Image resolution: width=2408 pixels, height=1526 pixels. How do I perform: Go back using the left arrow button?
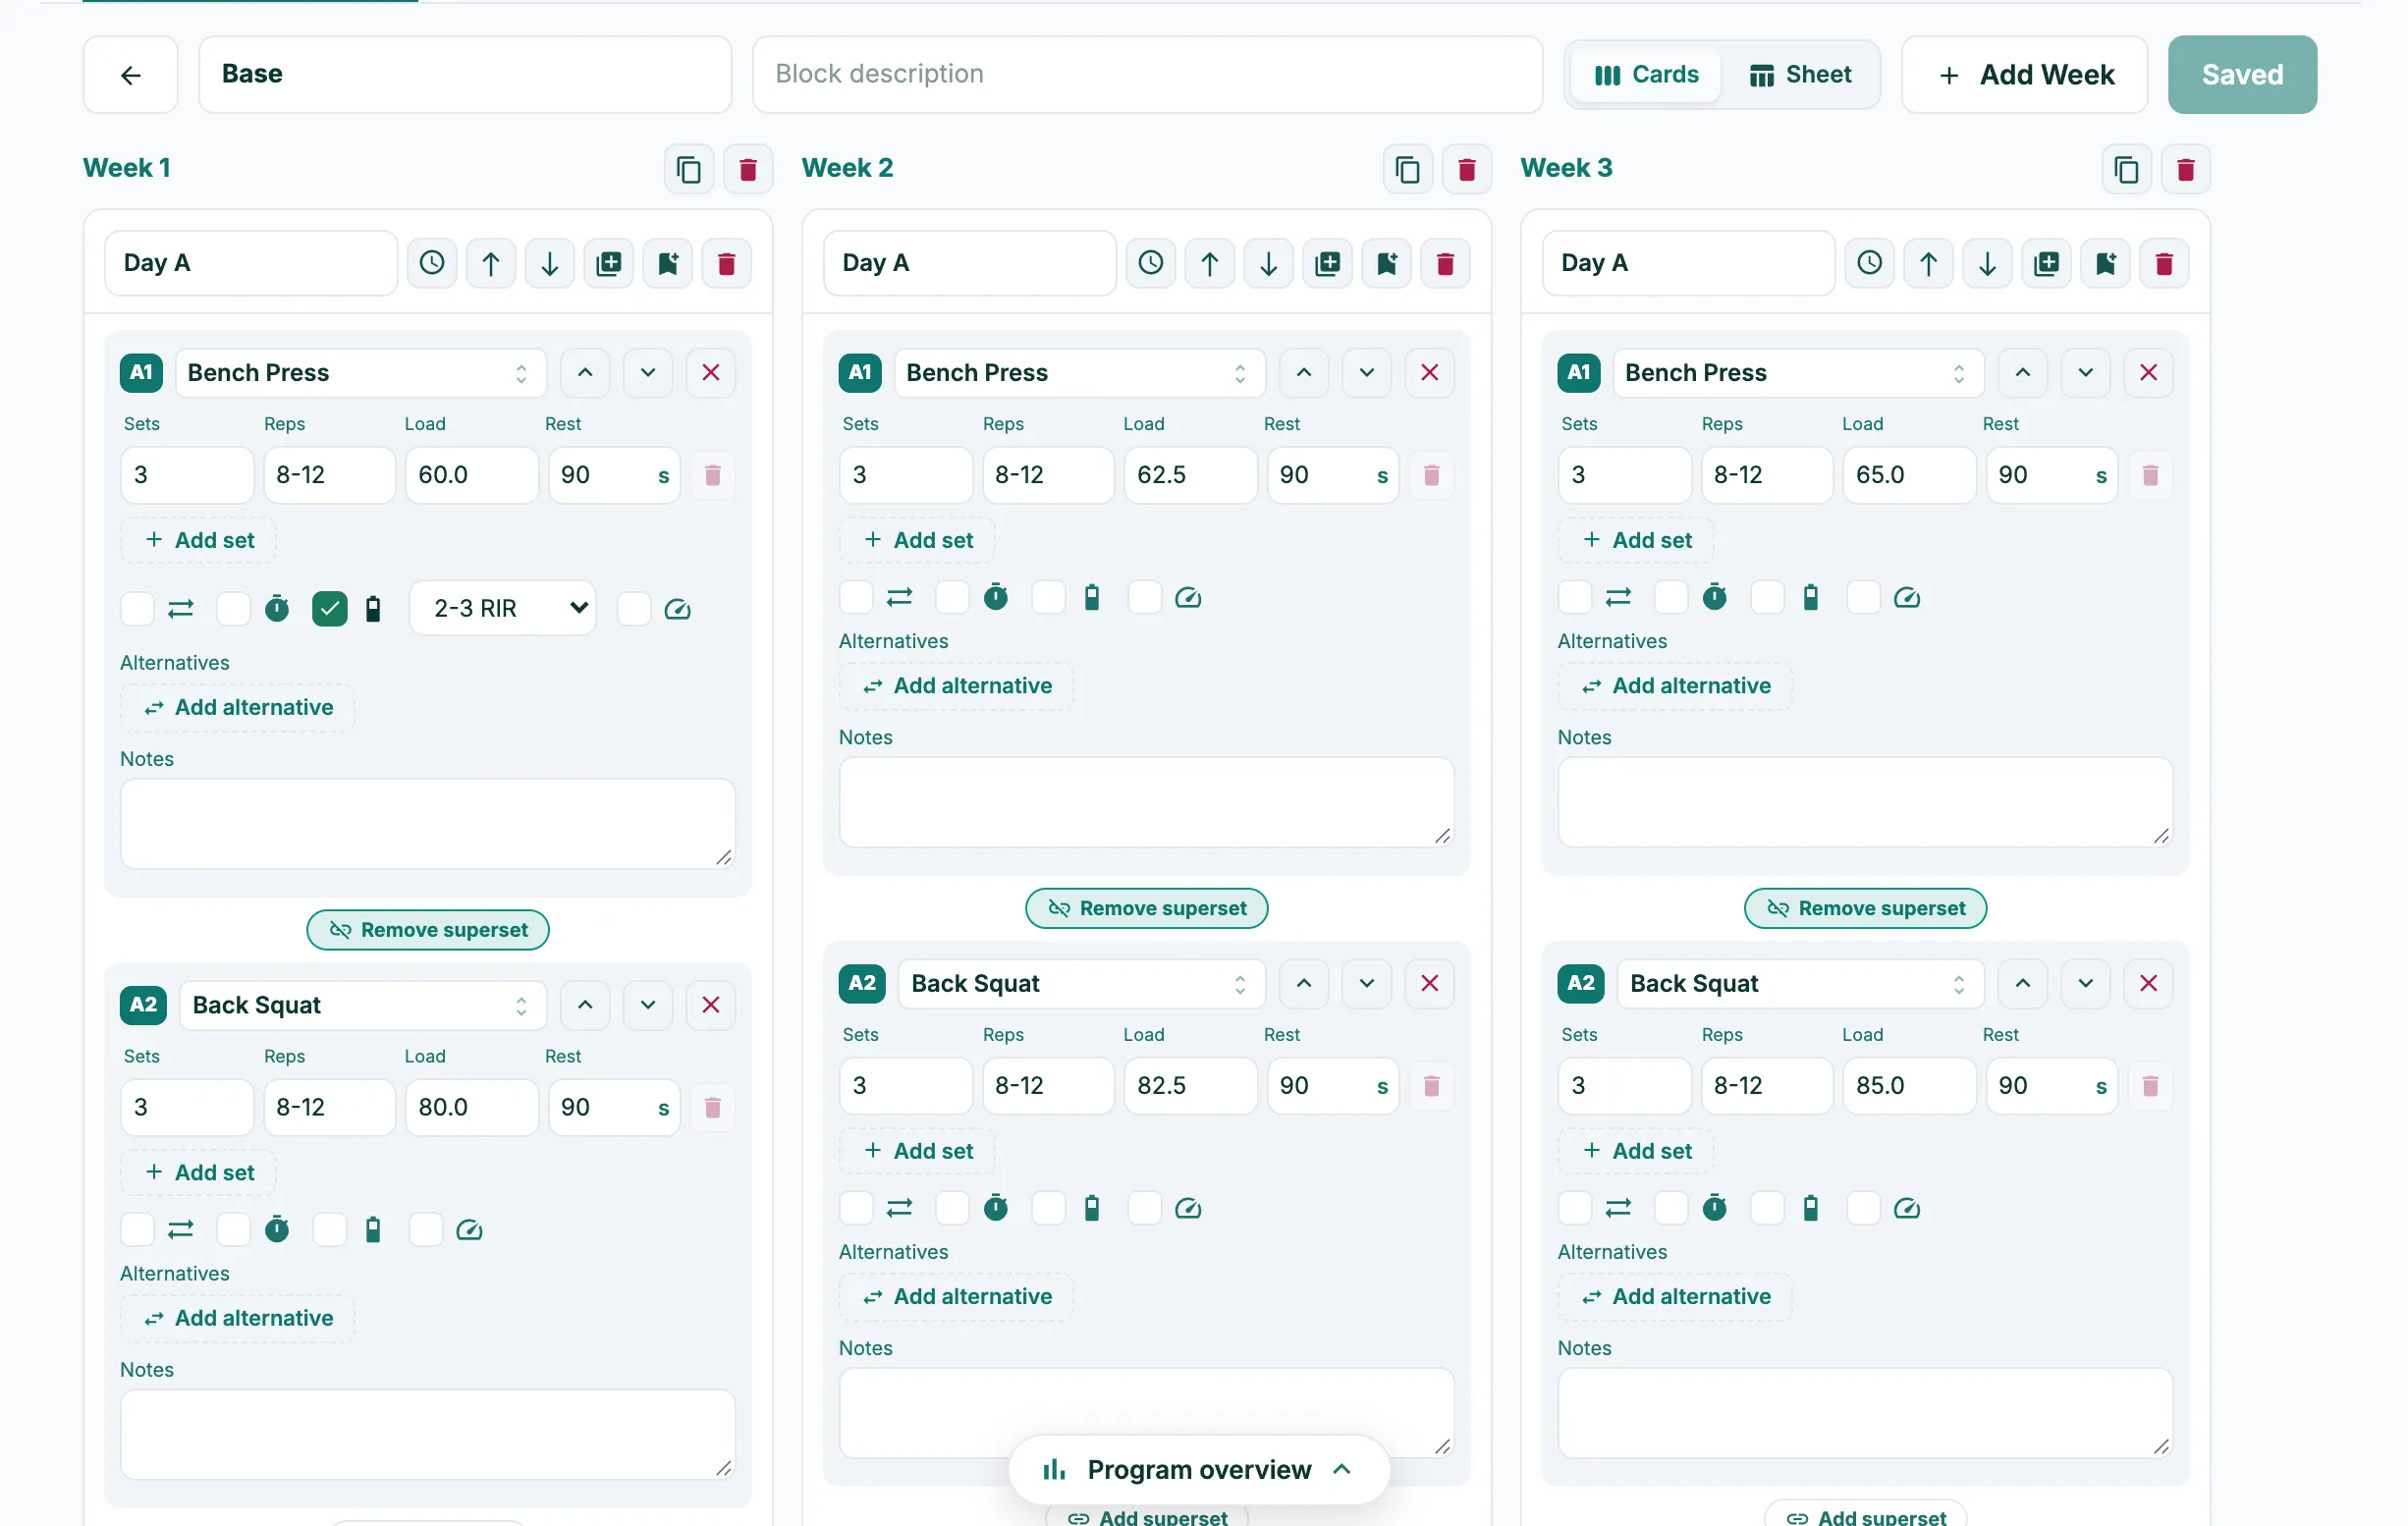point(130,75)
